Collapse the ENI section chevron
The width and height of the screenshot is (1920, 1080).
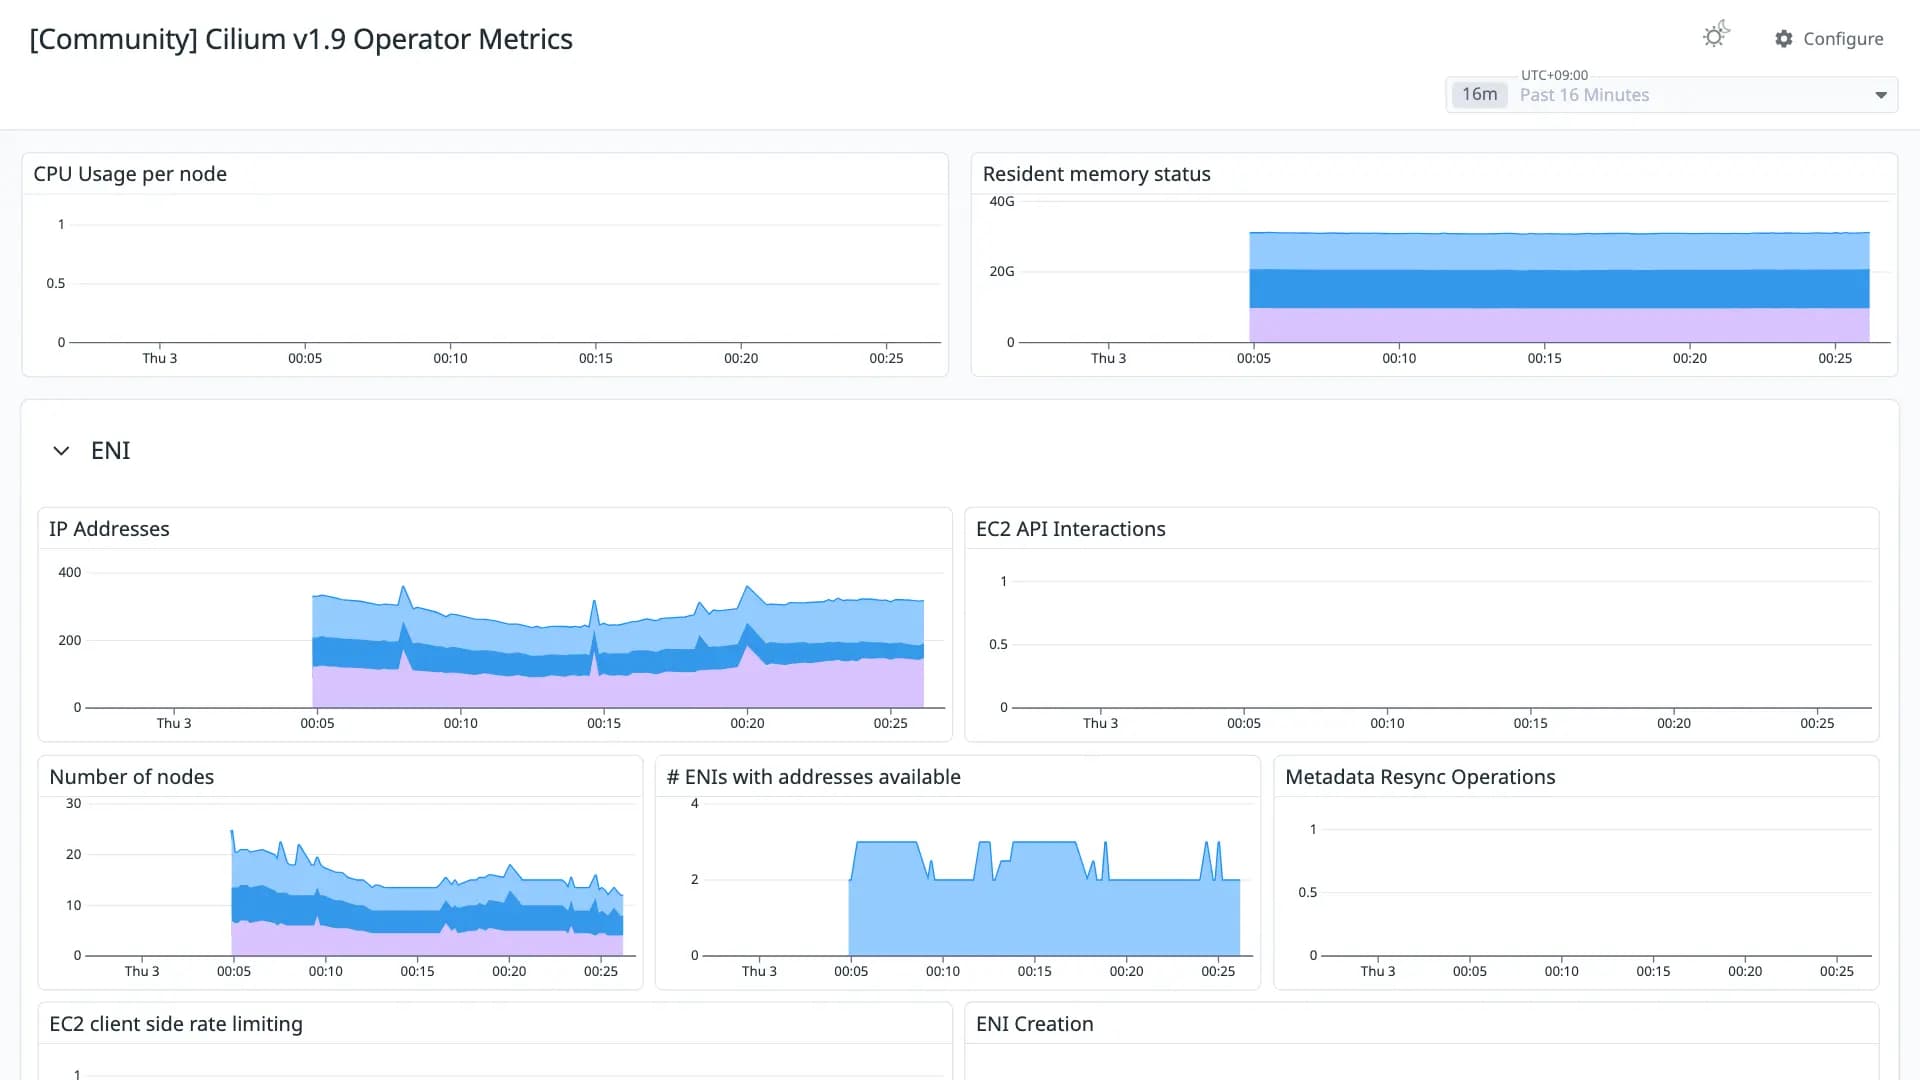(61, 451)
